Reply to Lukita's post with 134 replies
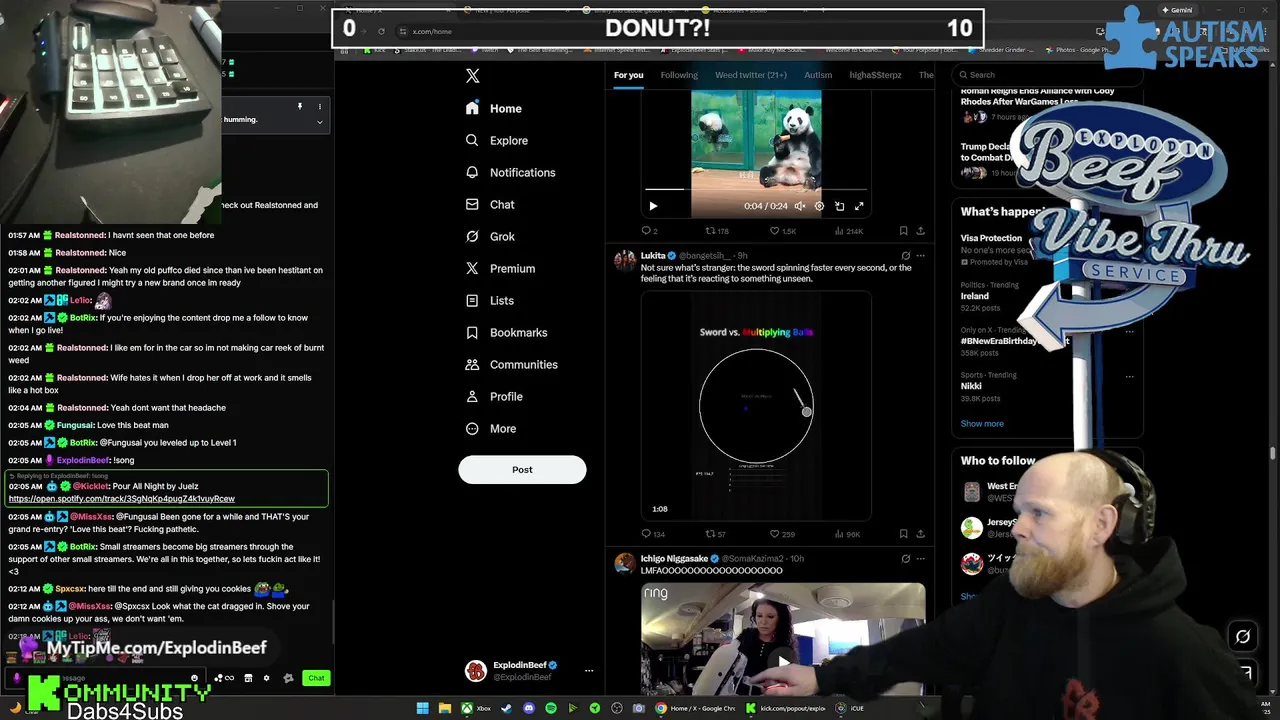This screenshot has height=720, width=1280. coord(652,534)
